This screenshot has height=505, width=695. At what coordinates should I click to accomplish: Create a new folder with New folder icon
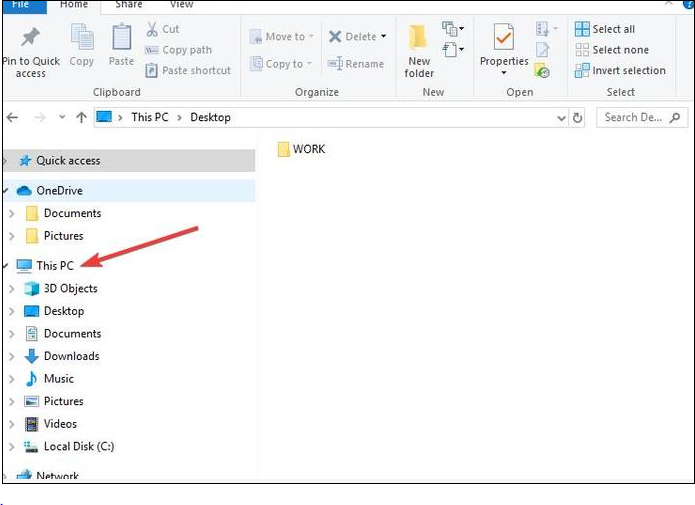pyautogui.click(x=419, y=40)
